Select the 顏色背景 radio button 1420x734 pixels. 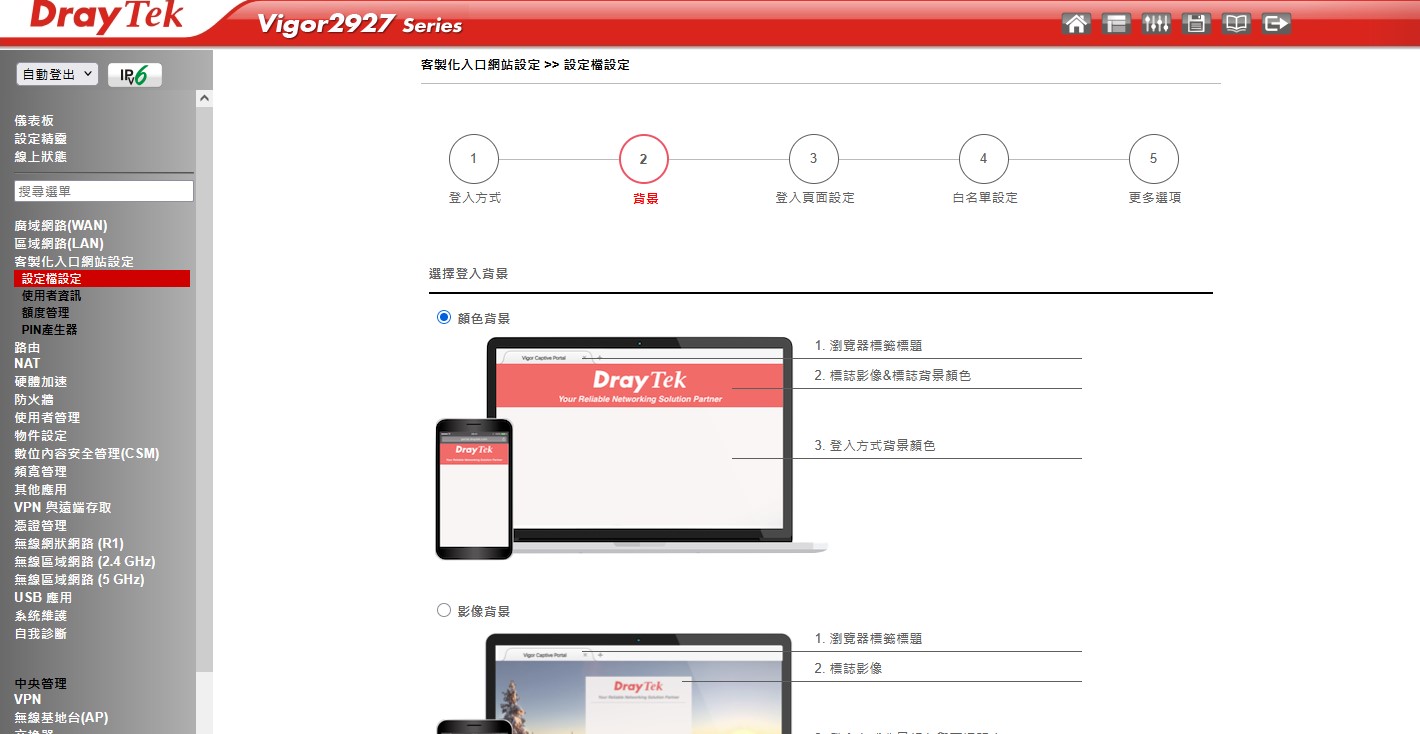coord(444,318)
